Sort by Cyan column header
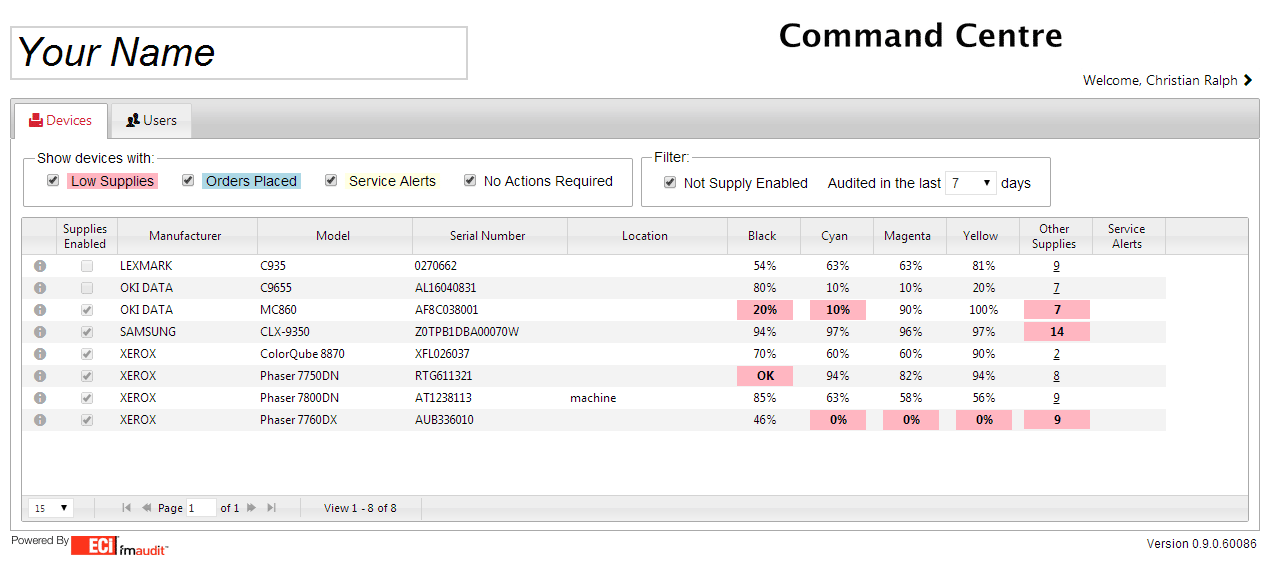1275x567 pixels. coord(836,236)
